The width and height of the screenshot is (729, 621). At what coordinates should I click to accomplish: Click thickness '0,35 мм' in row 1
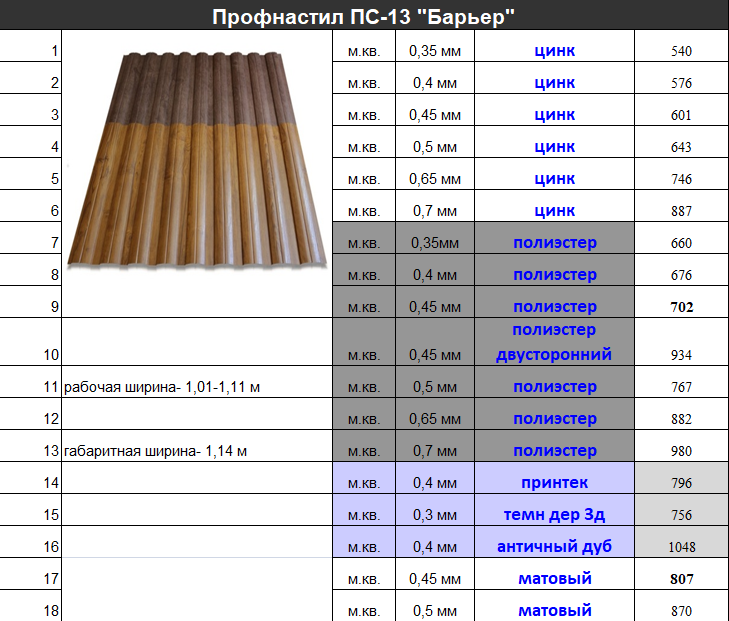point(435,51)
